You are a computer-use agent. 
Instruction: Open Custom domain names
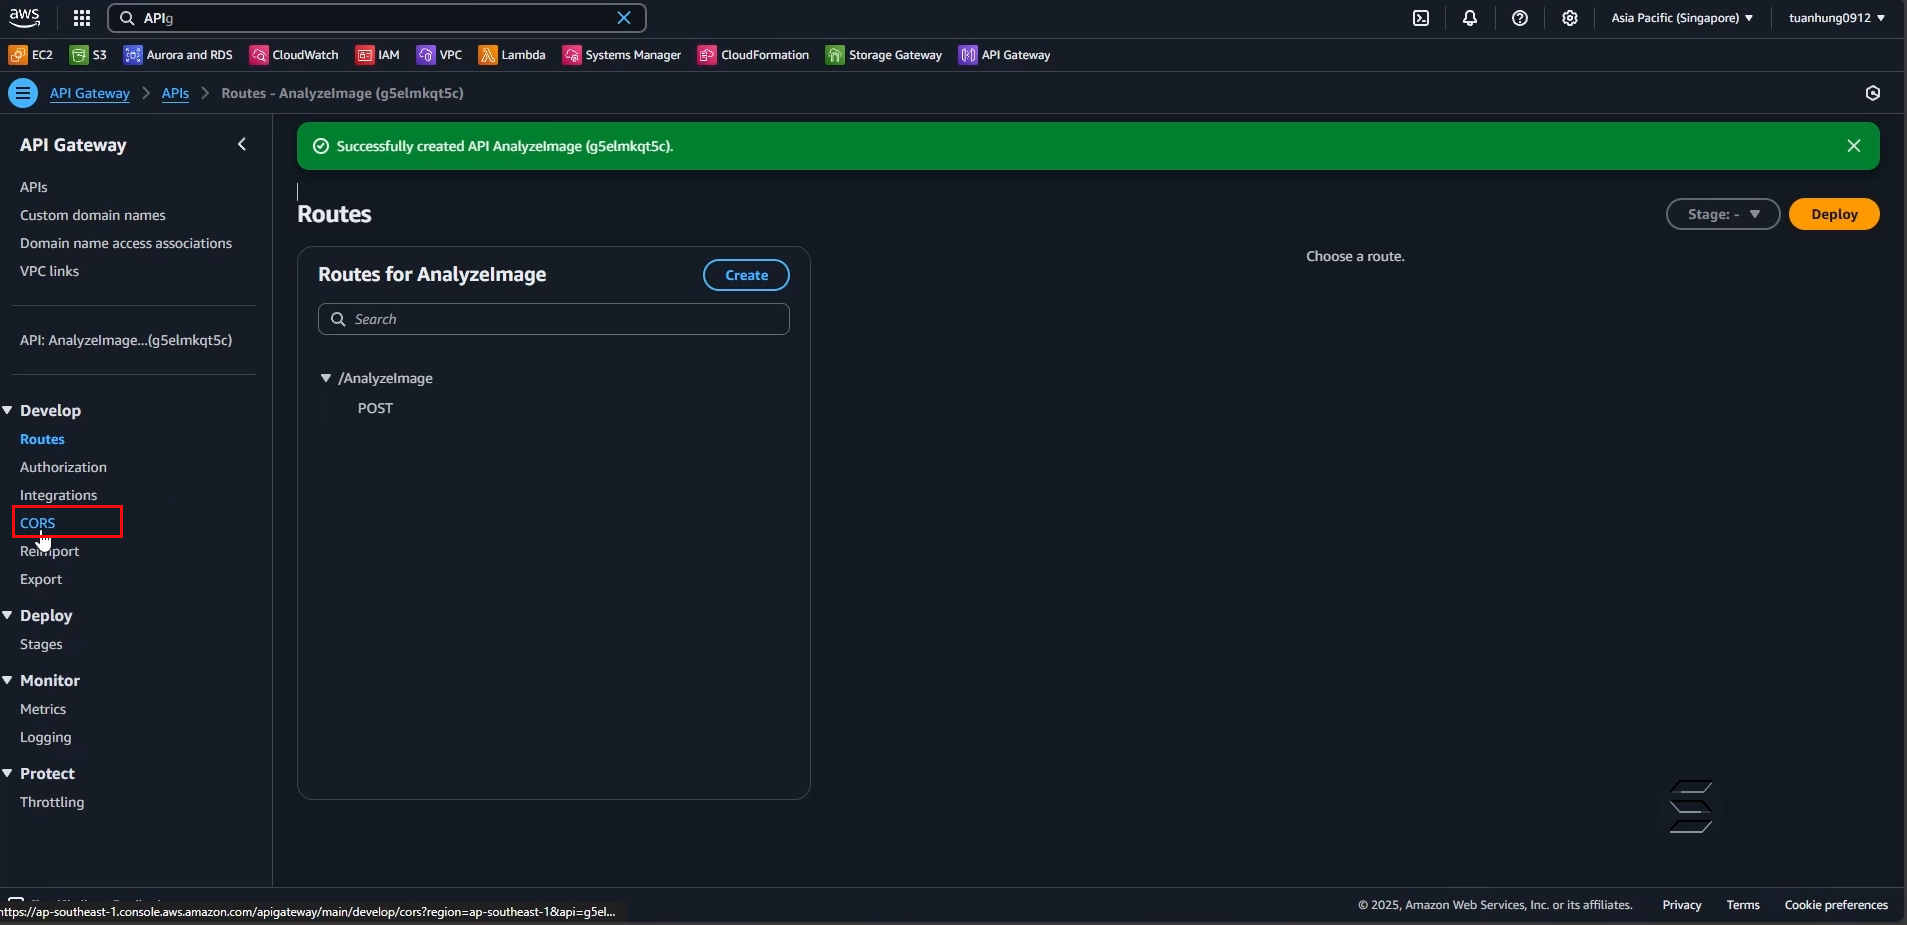tap(93, 215)
